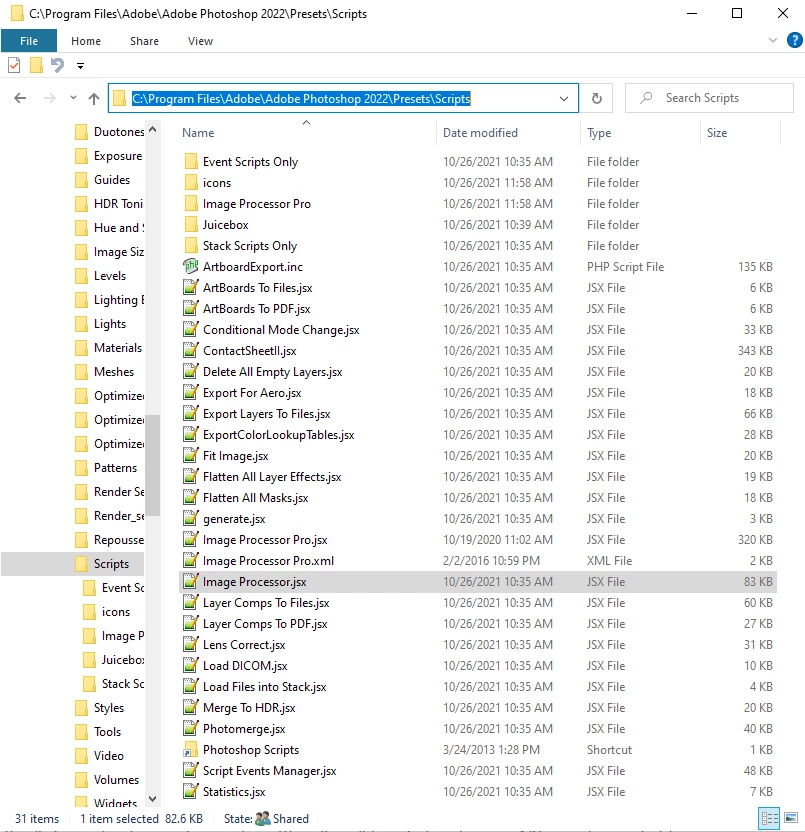Open Customize Quick Access Toolbar dropdown

click(81, 66)
